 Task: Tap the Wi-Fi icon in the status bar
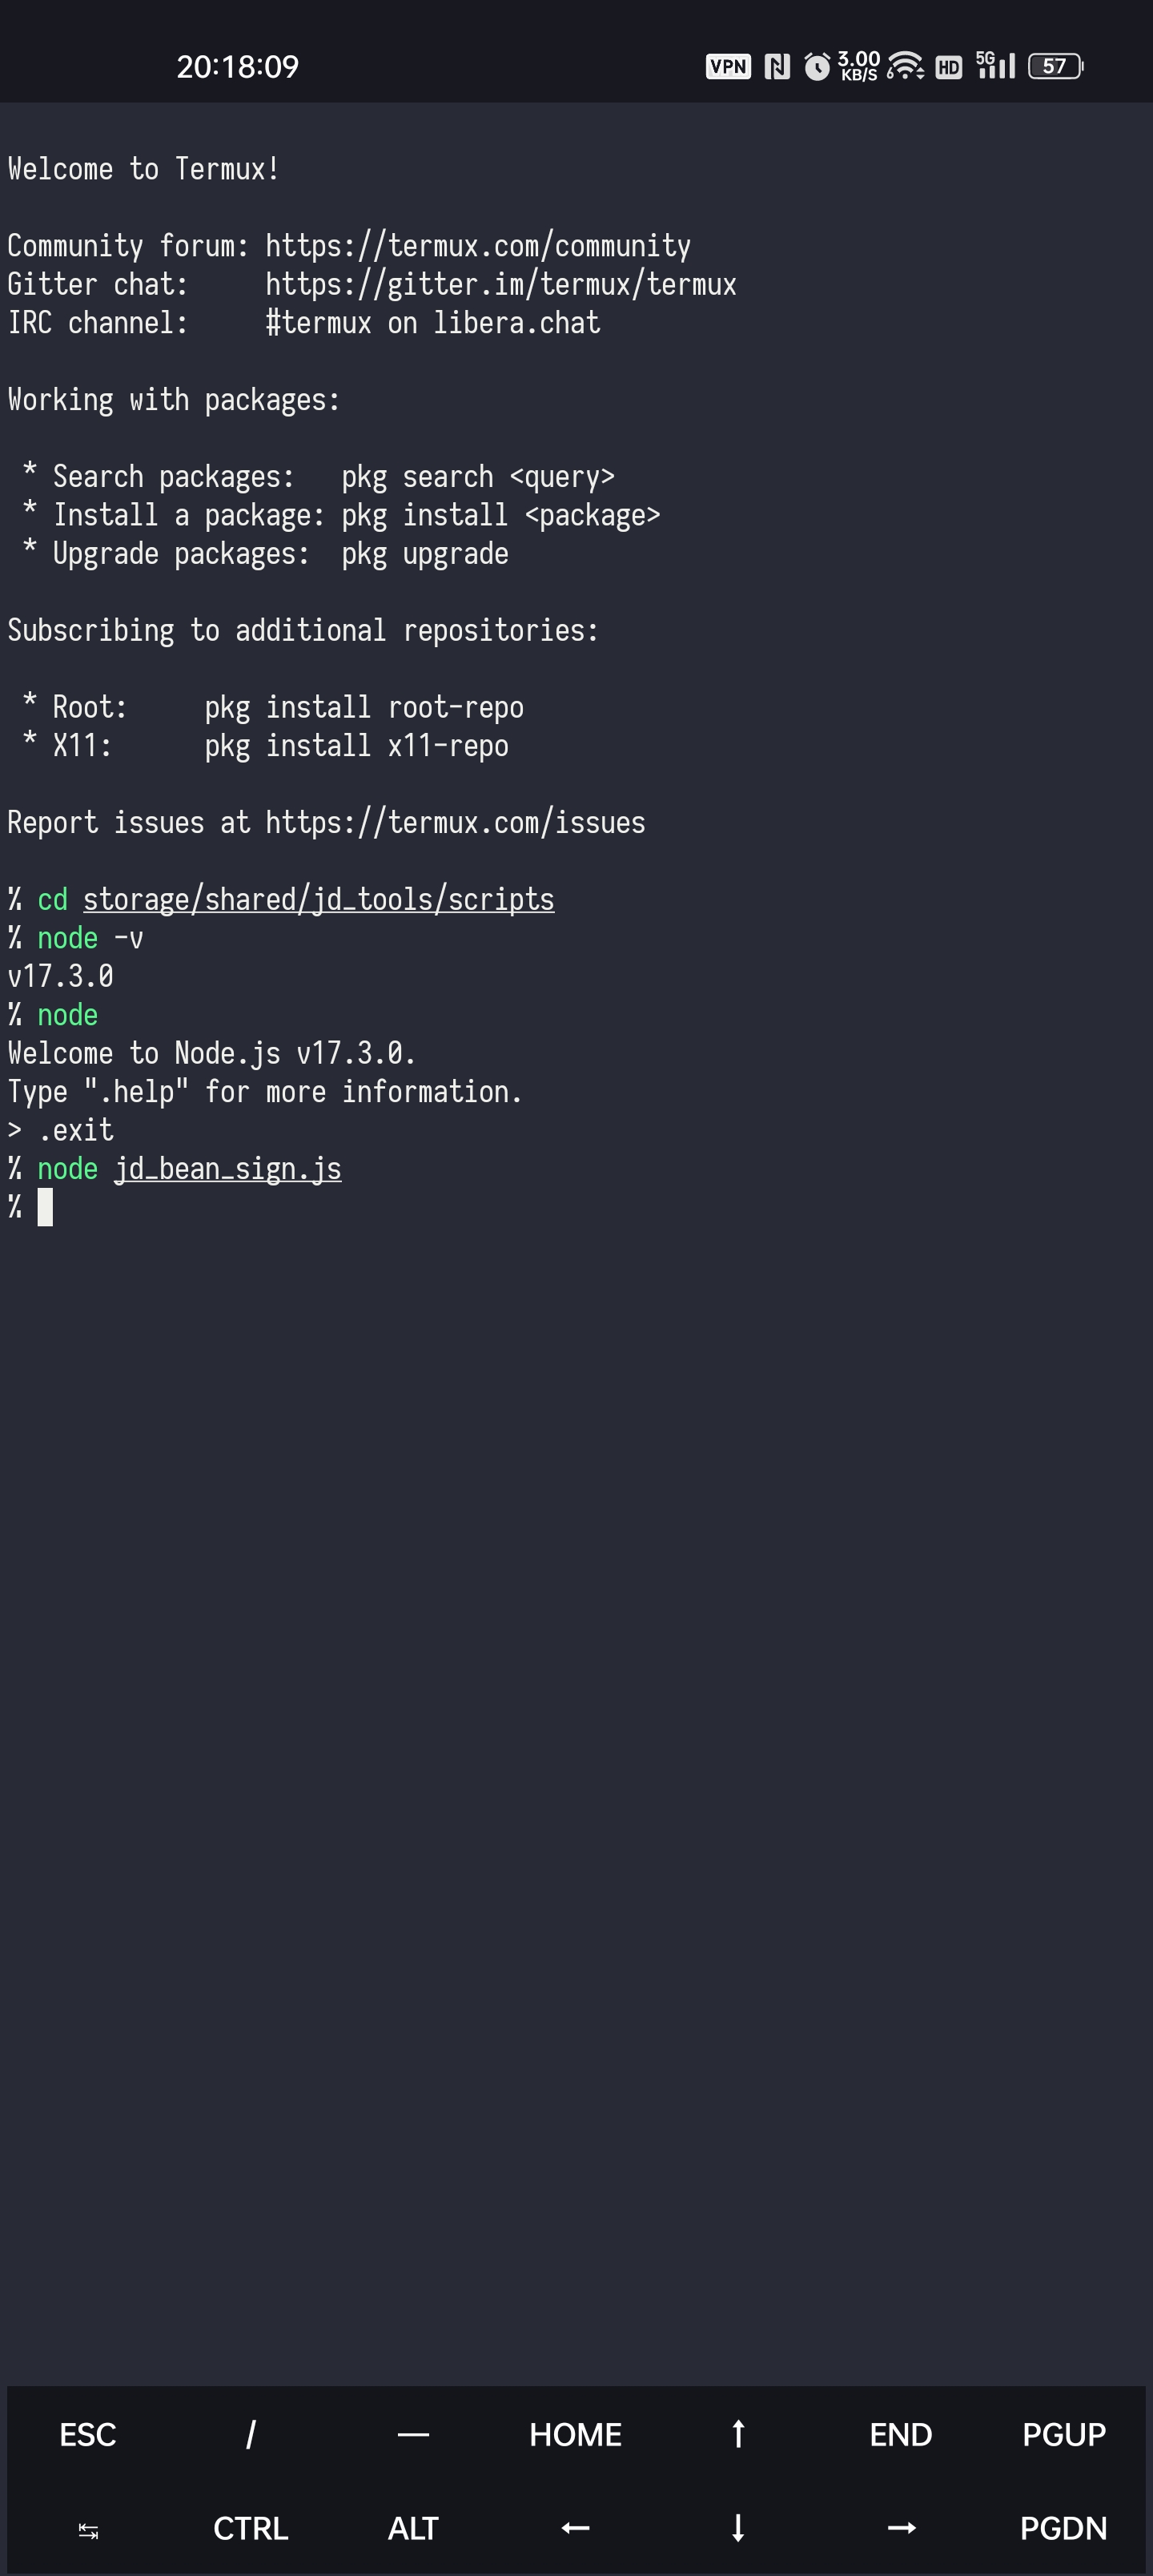pos(906,66)
